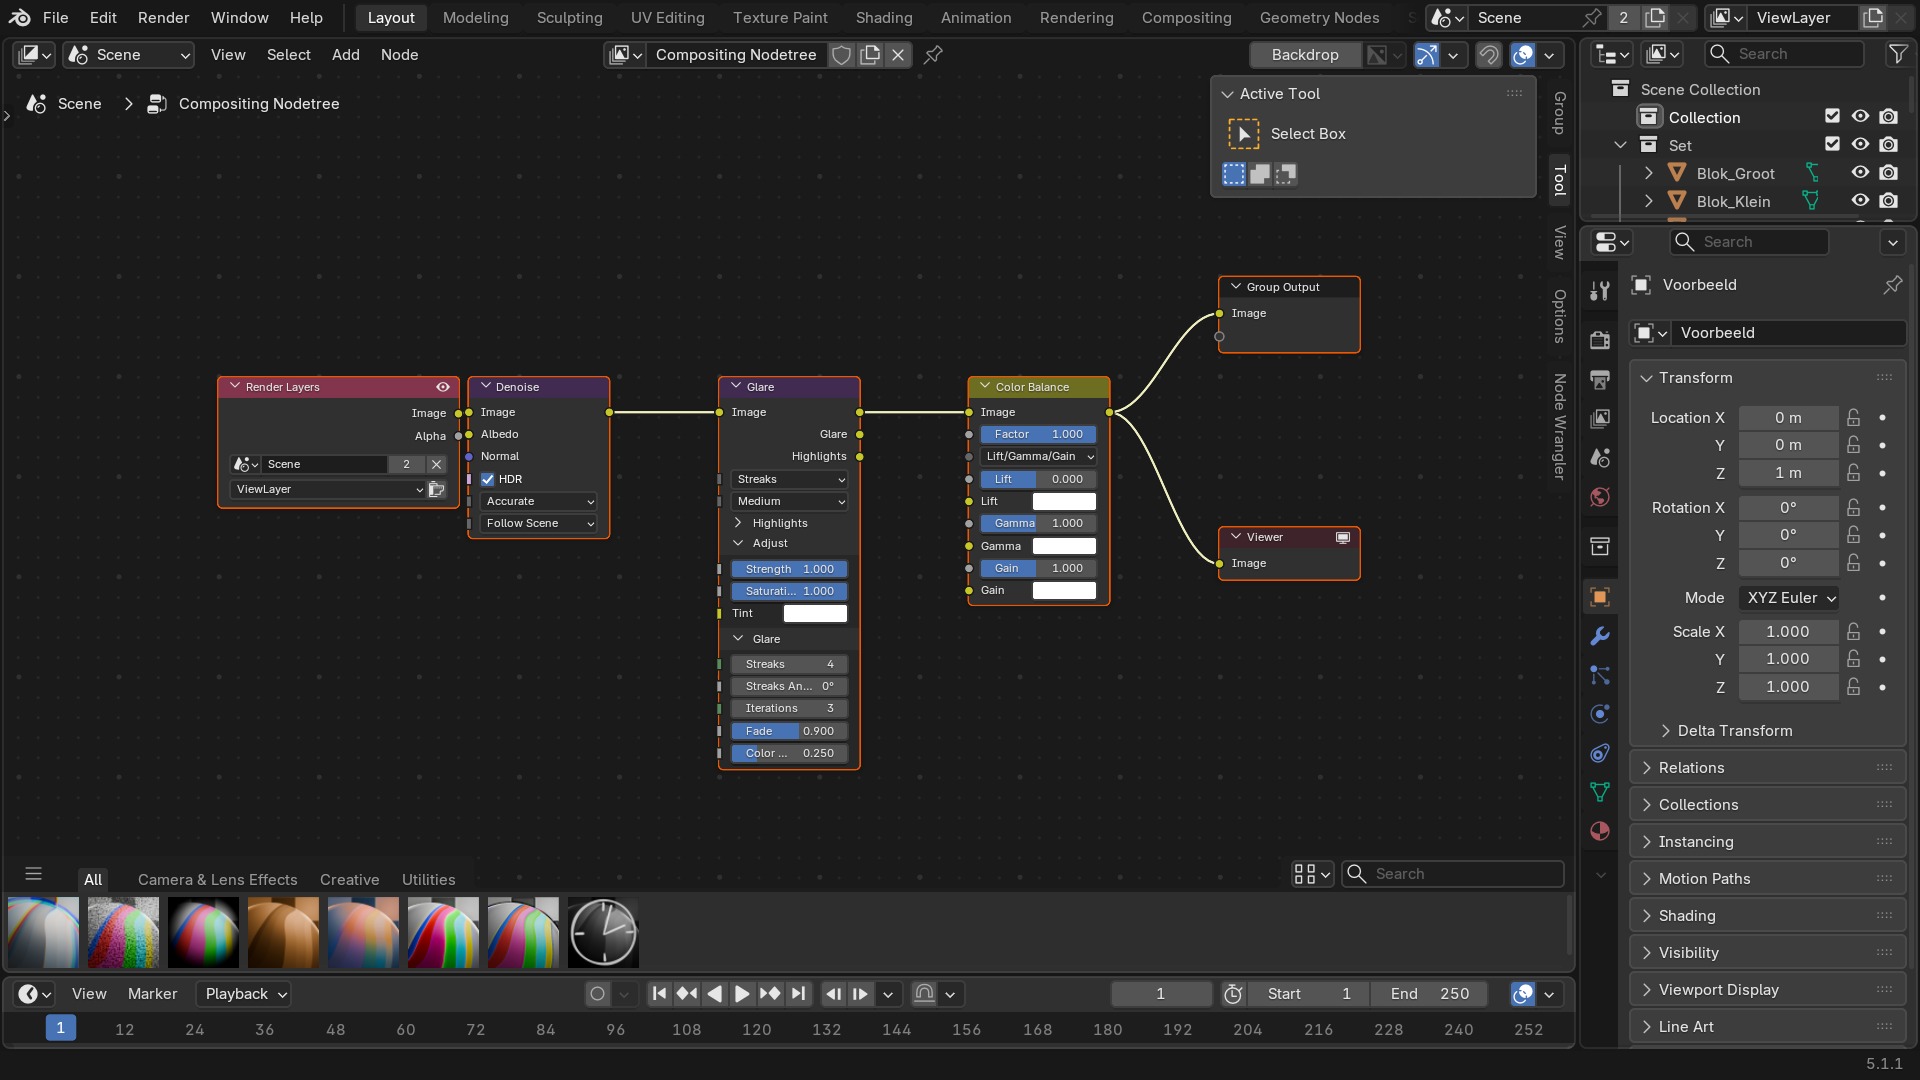Open Glare quality Medium dropdown
The height and width of the screenshot is (1080, 1920).
tap(790, 501)
